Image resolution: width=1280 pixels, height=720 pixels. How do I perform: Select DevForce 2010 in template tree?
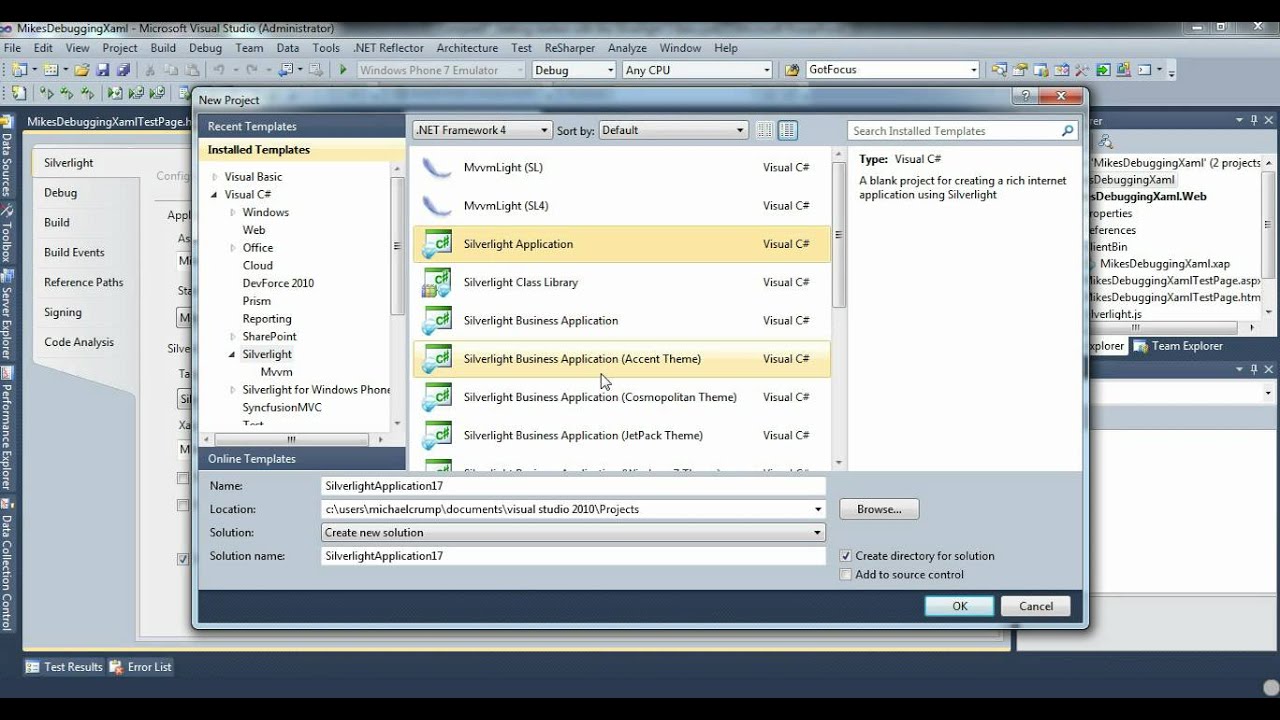pos(278,283)
